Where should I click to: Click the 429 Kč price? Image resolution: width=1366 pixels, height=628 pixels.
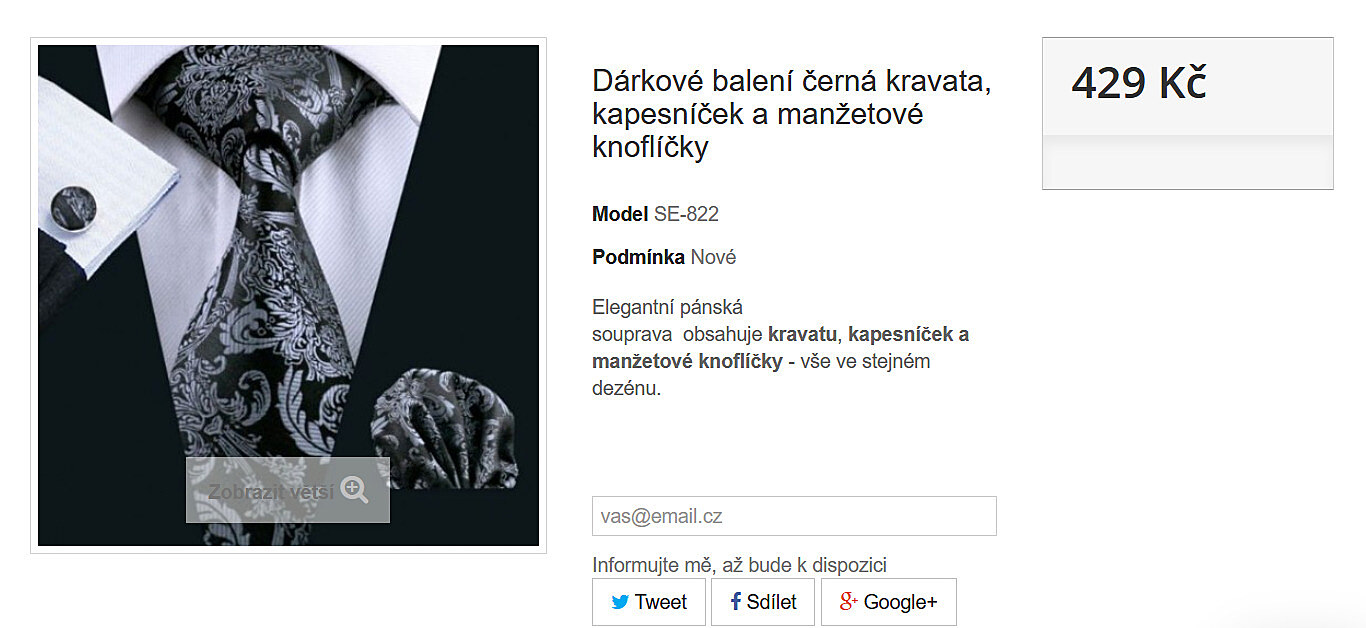[1139, 83]
